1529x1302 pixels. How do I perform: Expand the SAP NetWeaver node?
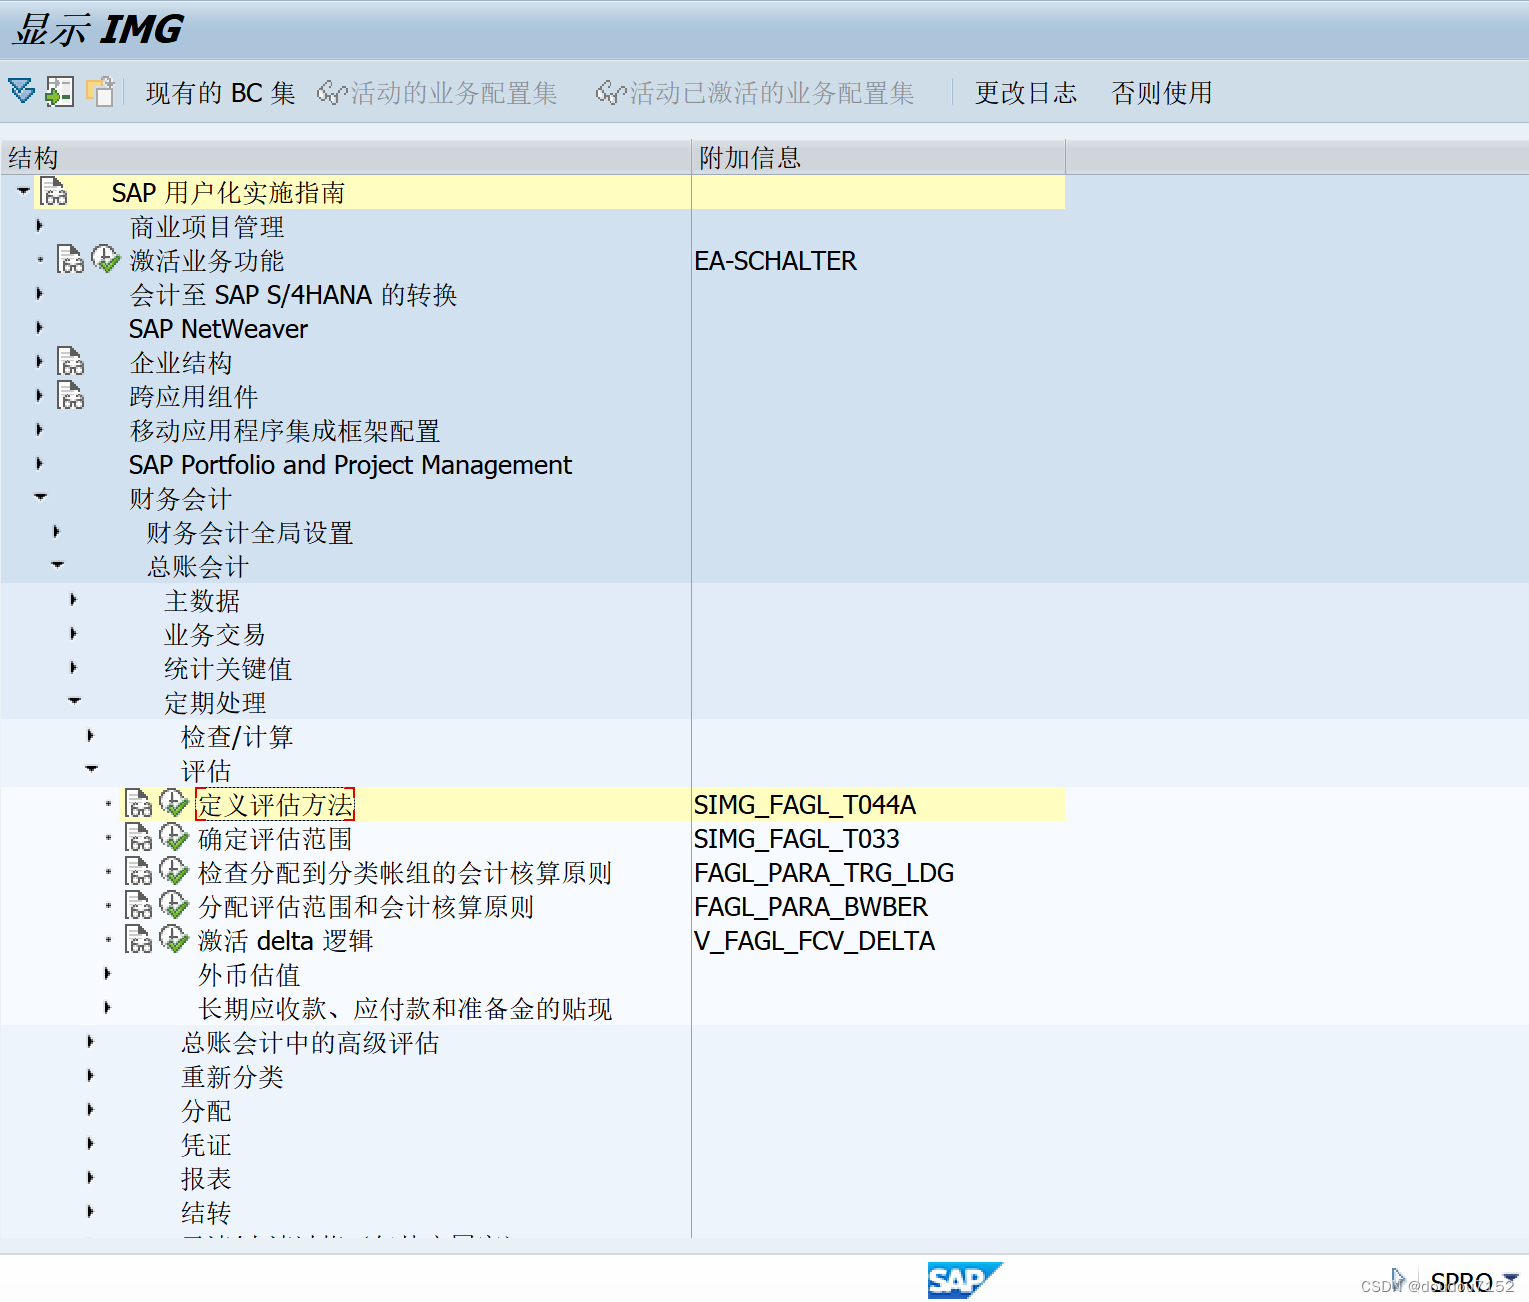[40, 328]
